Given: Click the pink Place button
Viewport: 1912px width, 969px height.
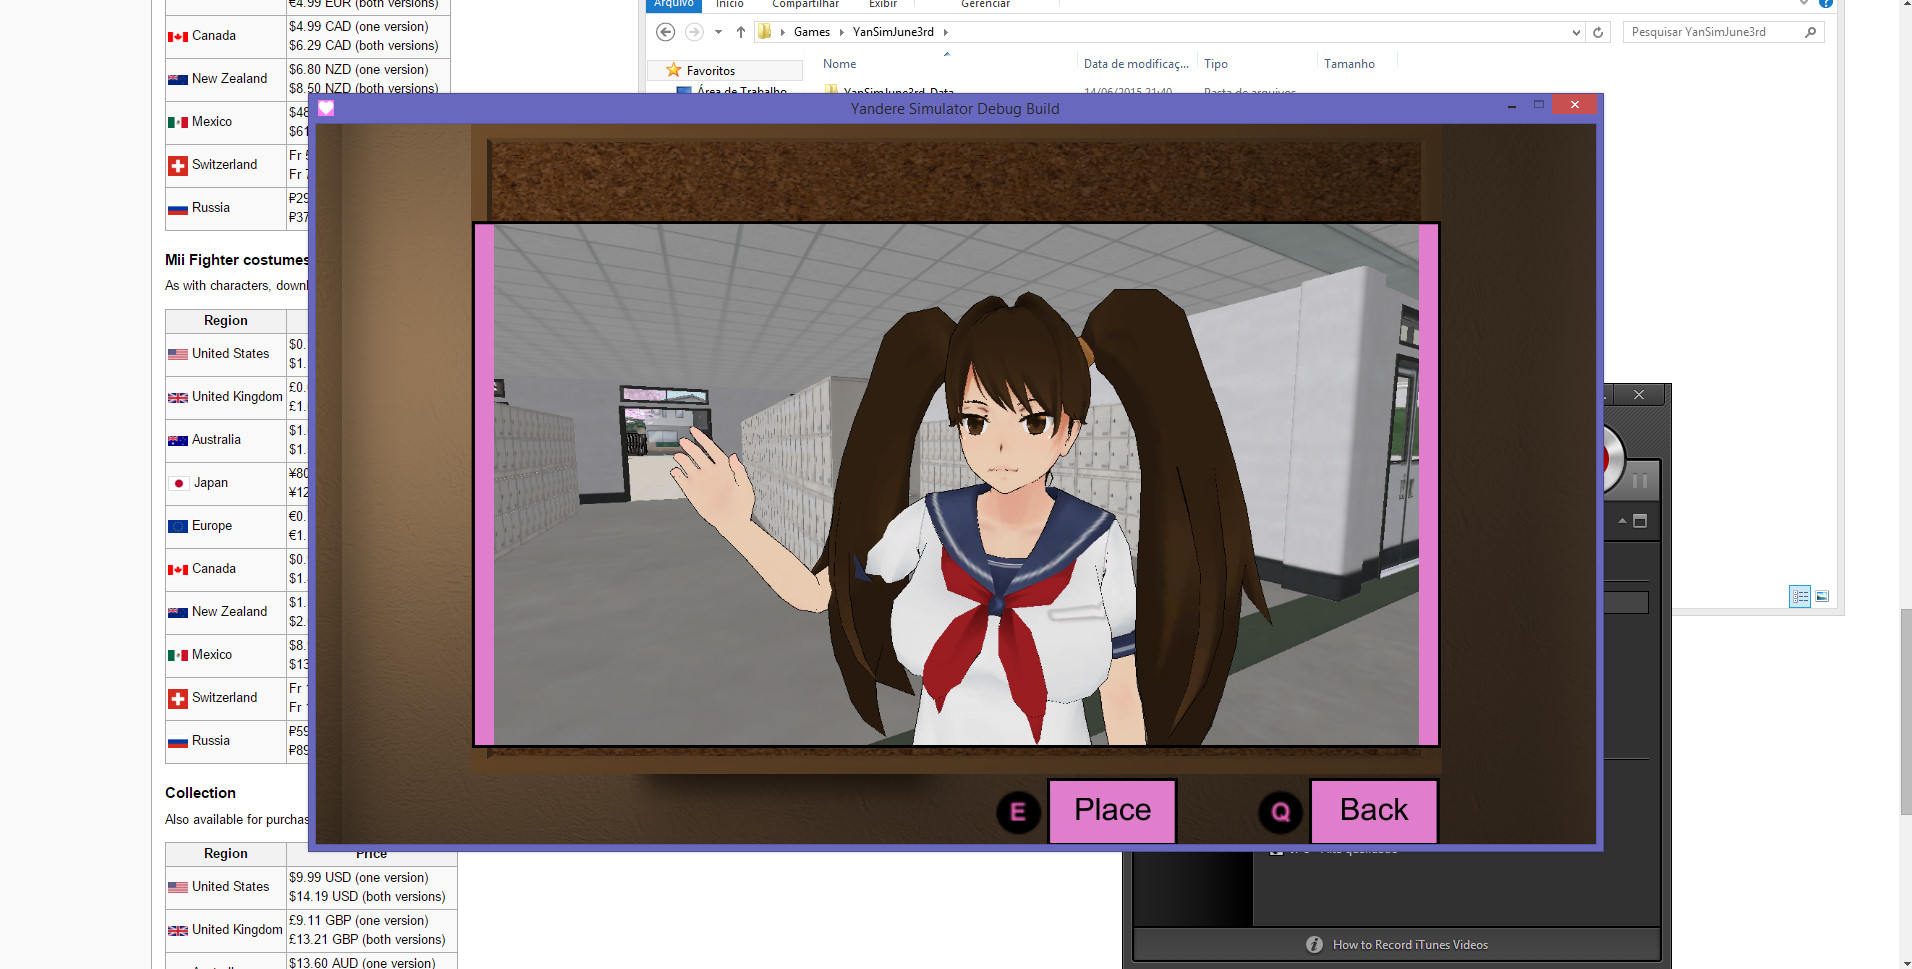Looking at the screenshot, I should coord(1112,810).
